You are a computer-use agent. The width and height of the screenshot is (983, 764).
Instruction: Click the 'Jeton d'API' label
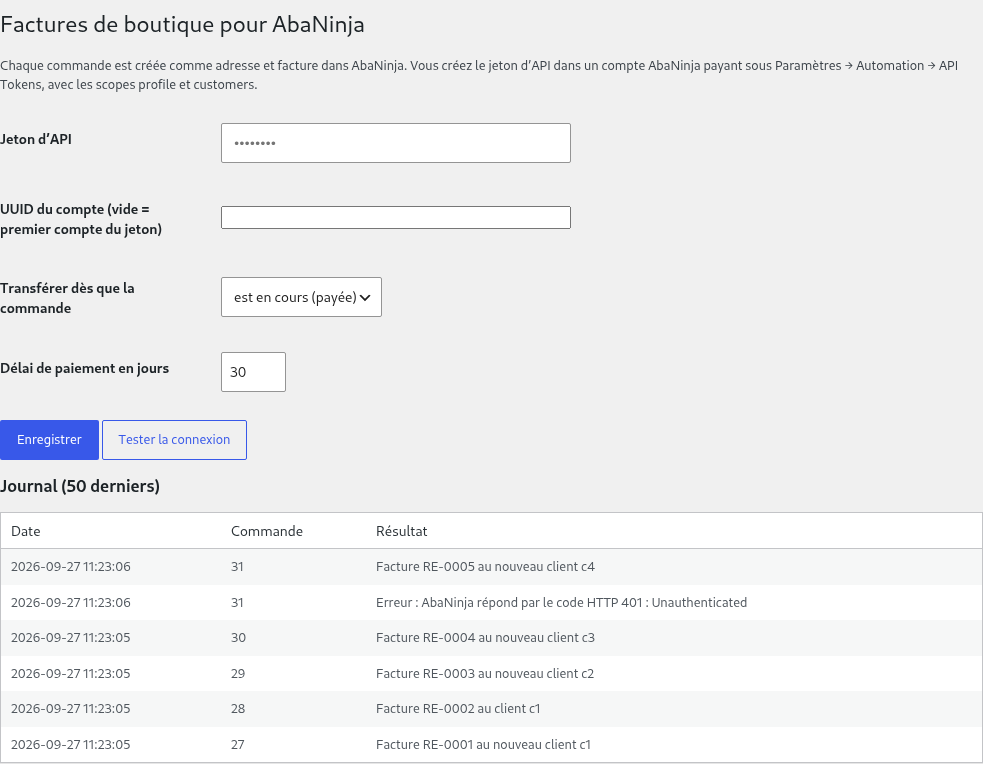coord(36,139)
